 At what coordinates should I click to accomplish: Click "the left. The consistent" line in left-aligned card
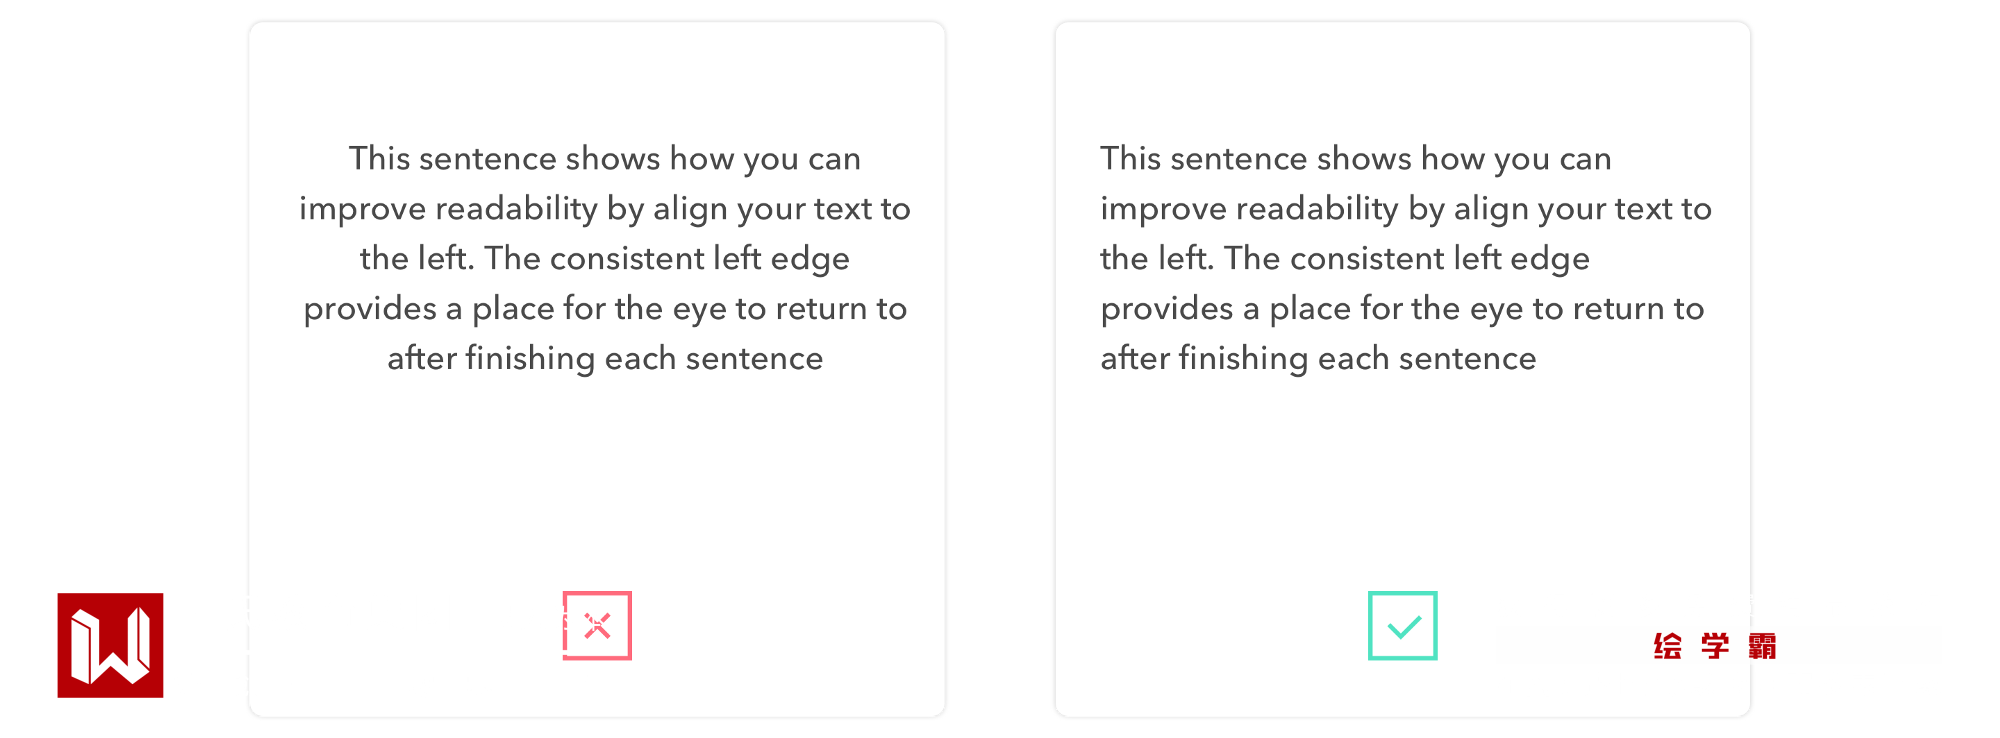click(x=1344, y=259)
